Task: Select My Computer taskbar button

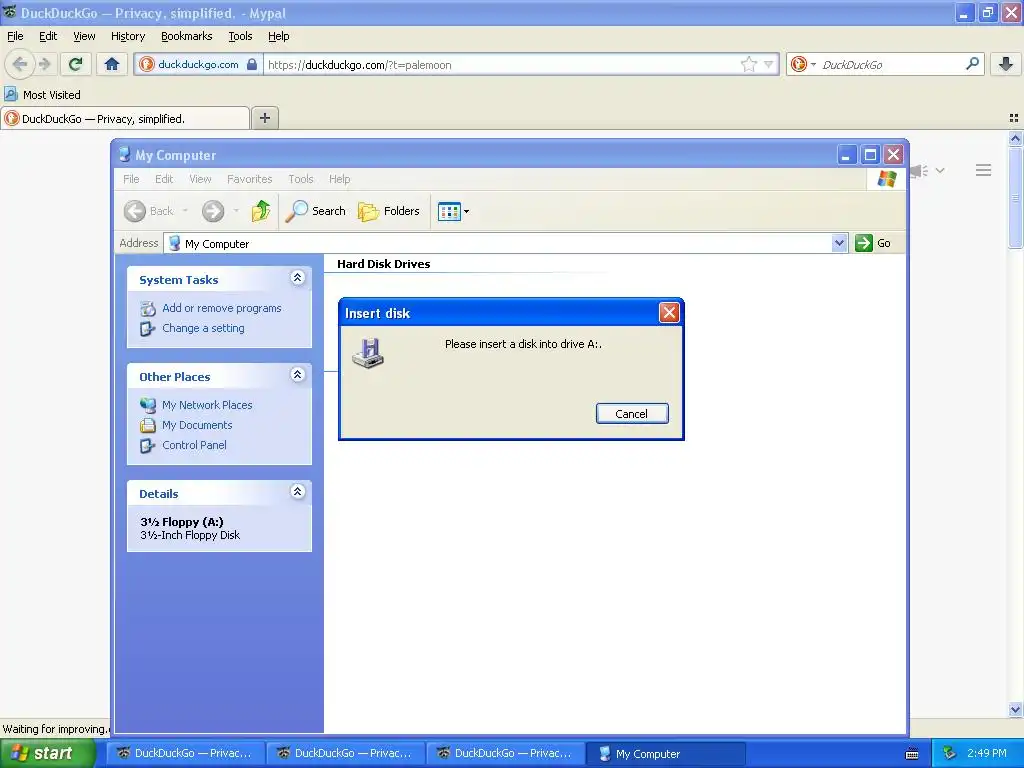Action: (x=665, y=753)
